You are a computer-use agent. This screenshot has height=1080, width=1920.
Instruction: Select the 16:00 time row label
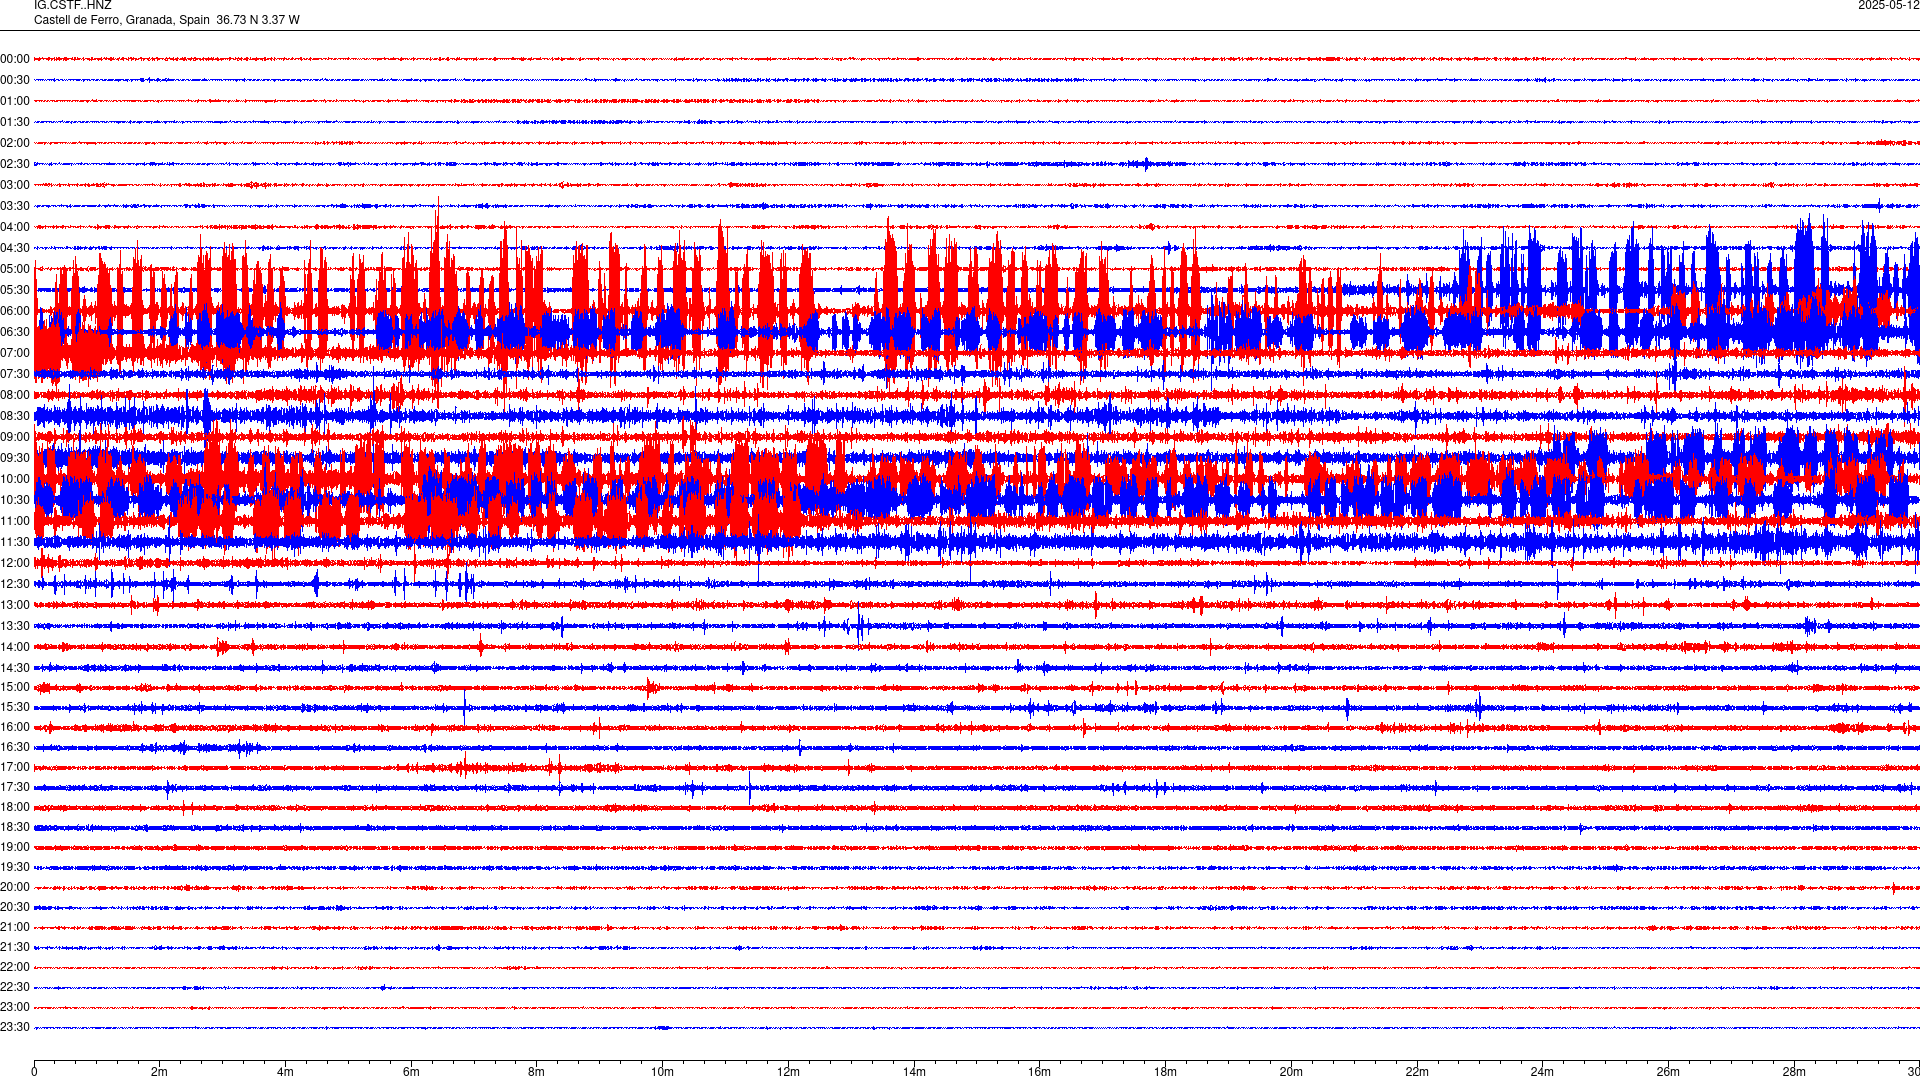(15, 727)
